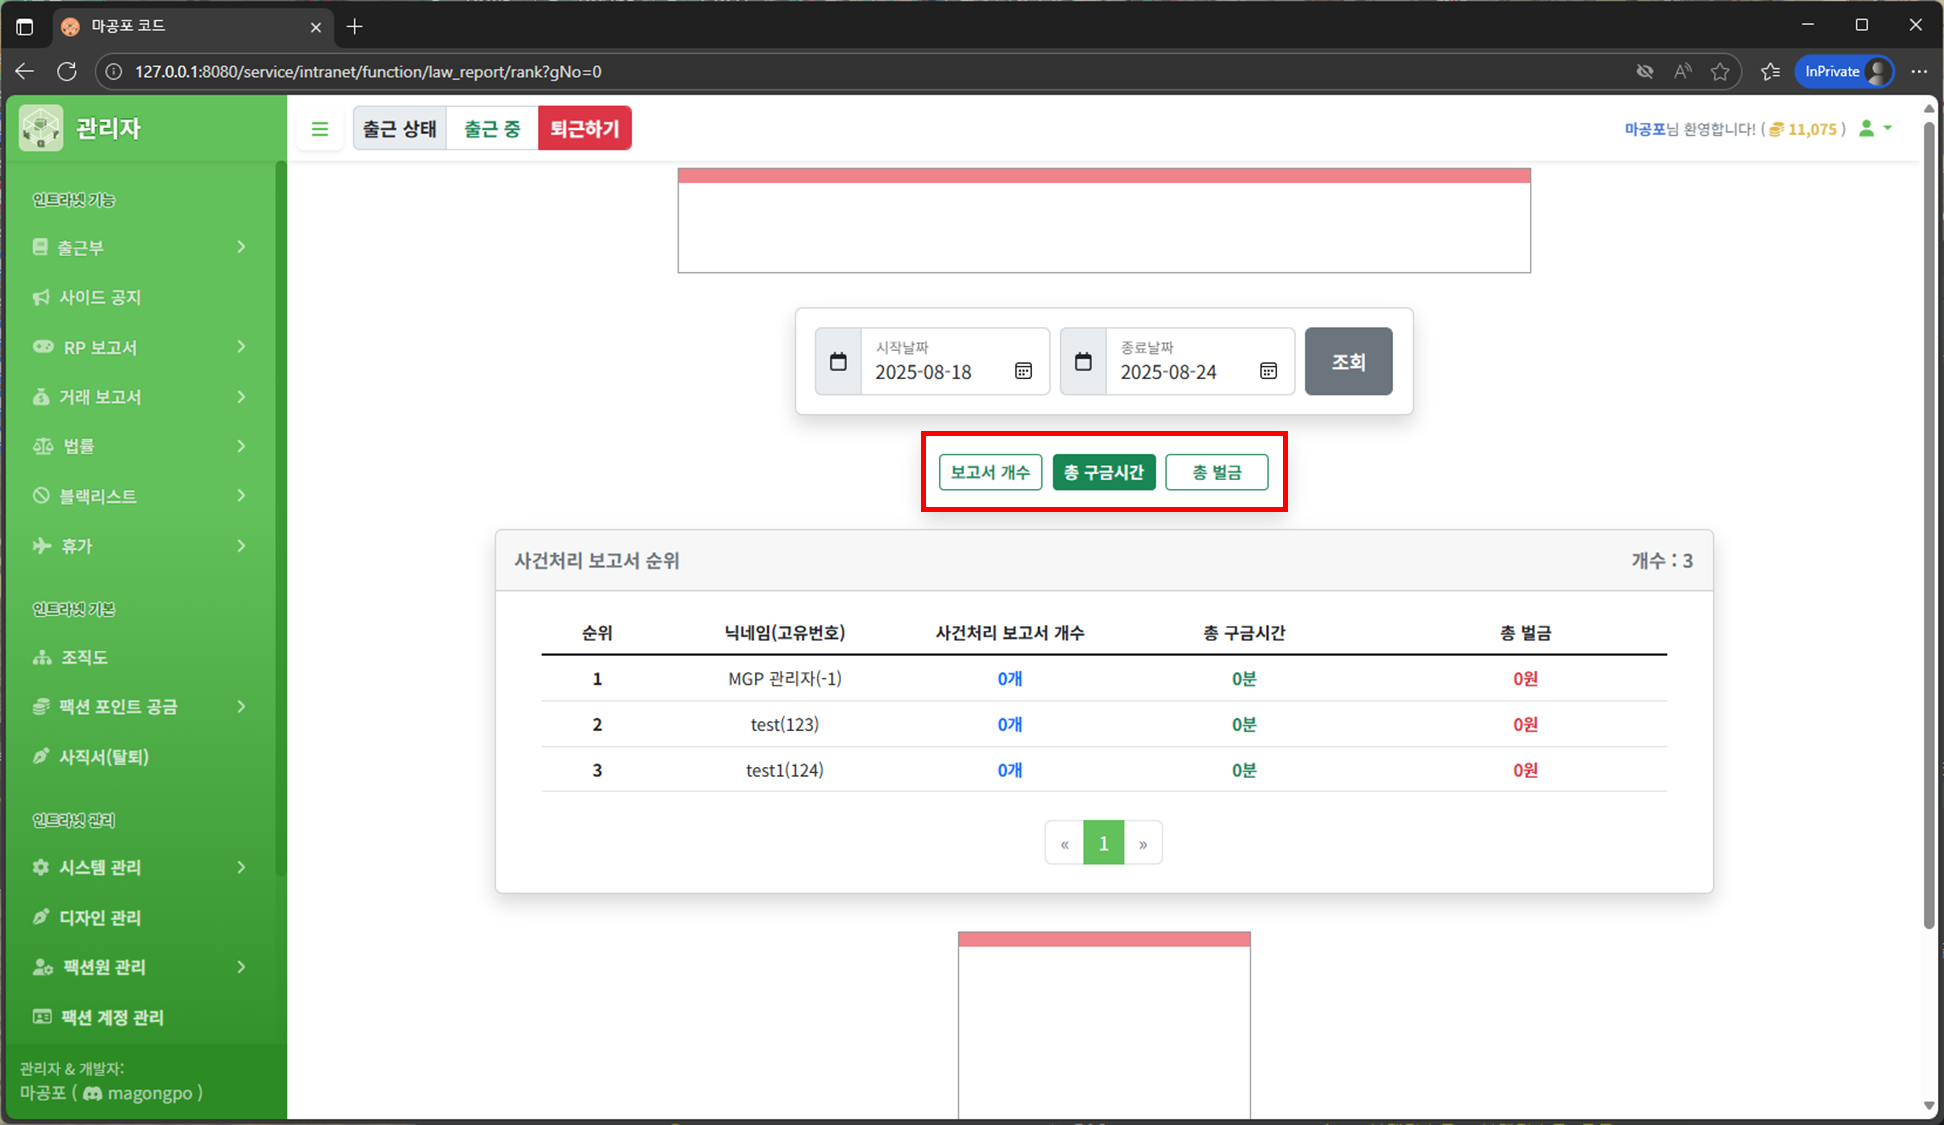Click the 사이드 공지 megaphone icon
This screenshot has height=1125, width=1944.
click(41, 297)
